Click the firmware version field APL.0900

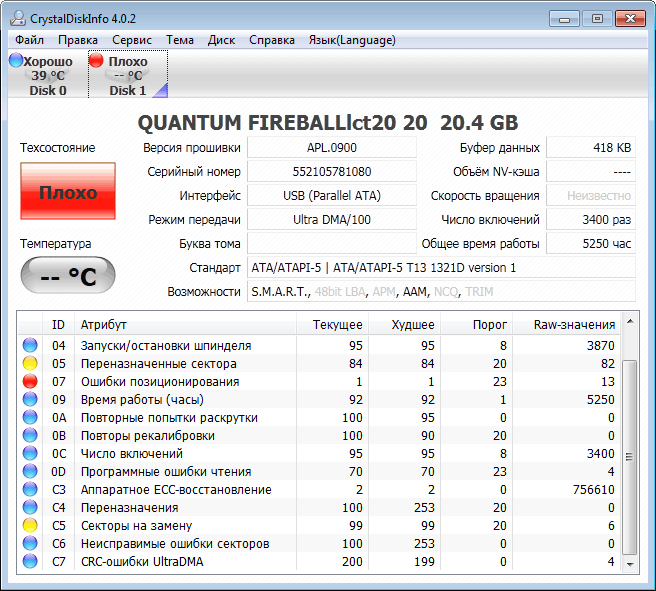coord(332,148)
